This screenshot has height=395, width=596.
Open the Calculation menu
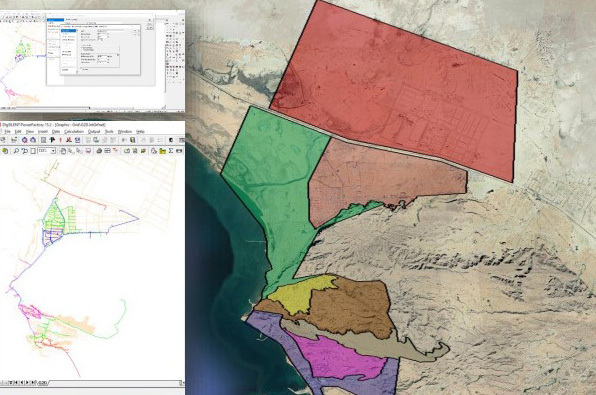click(74, 132)
